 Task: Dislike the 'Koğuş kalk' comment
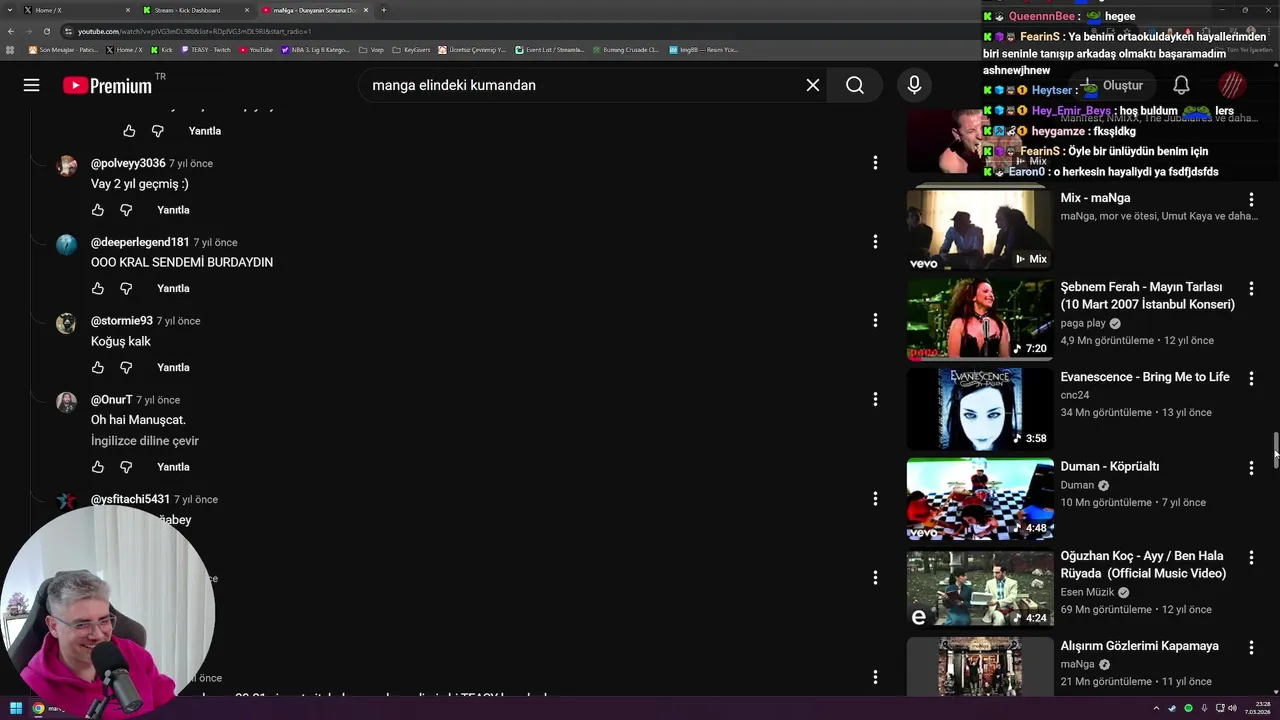click(x=126, y=367)
